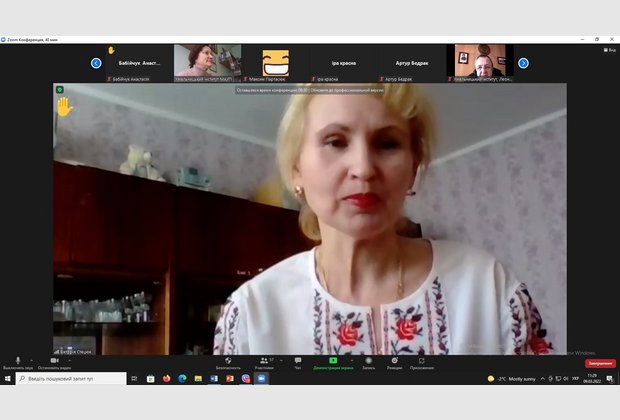620x420 pixels.
Task: Open View layout options at top right
Action: (x=609, y=50)
